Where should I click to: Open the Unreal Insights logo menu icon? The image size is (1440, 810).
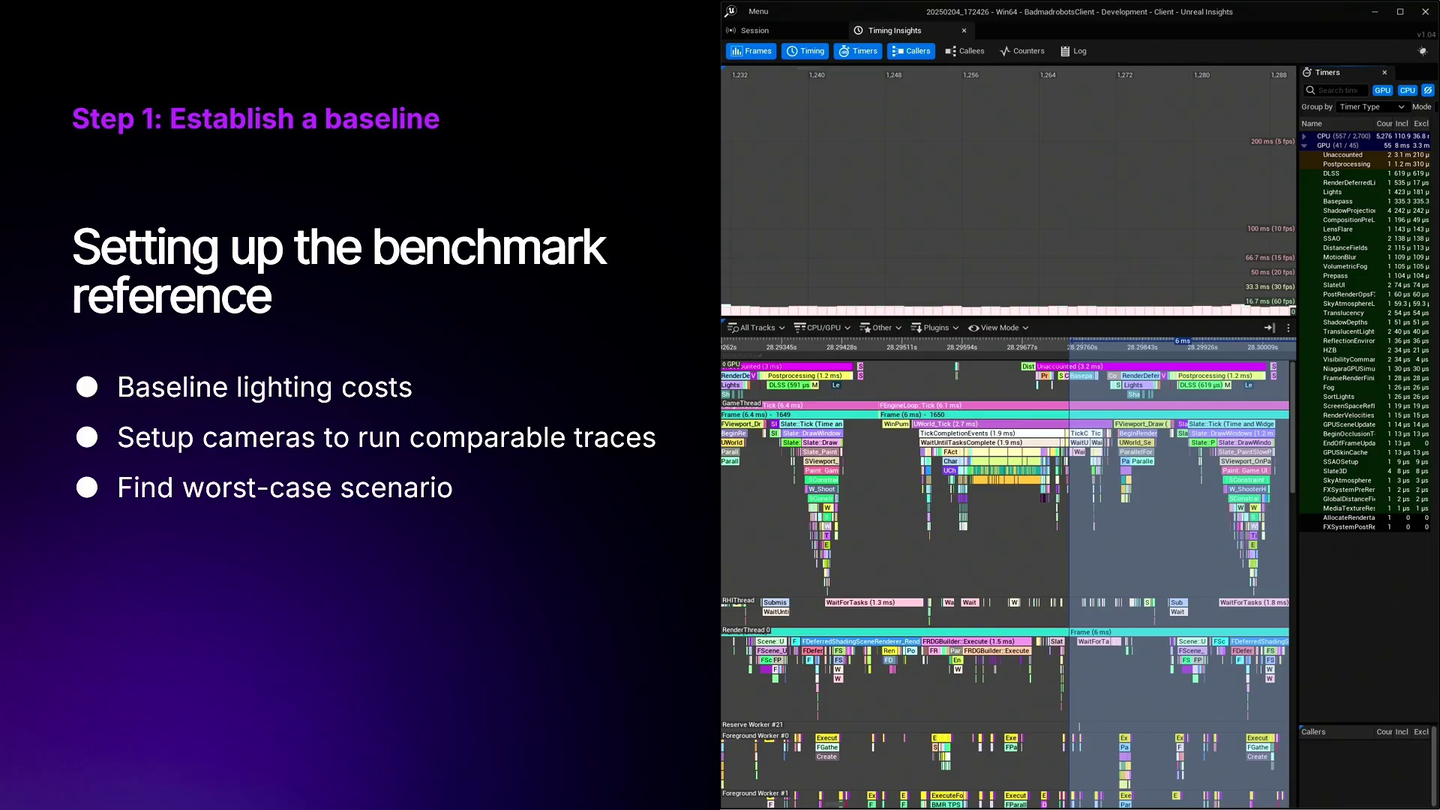click(x=731, y=11)
